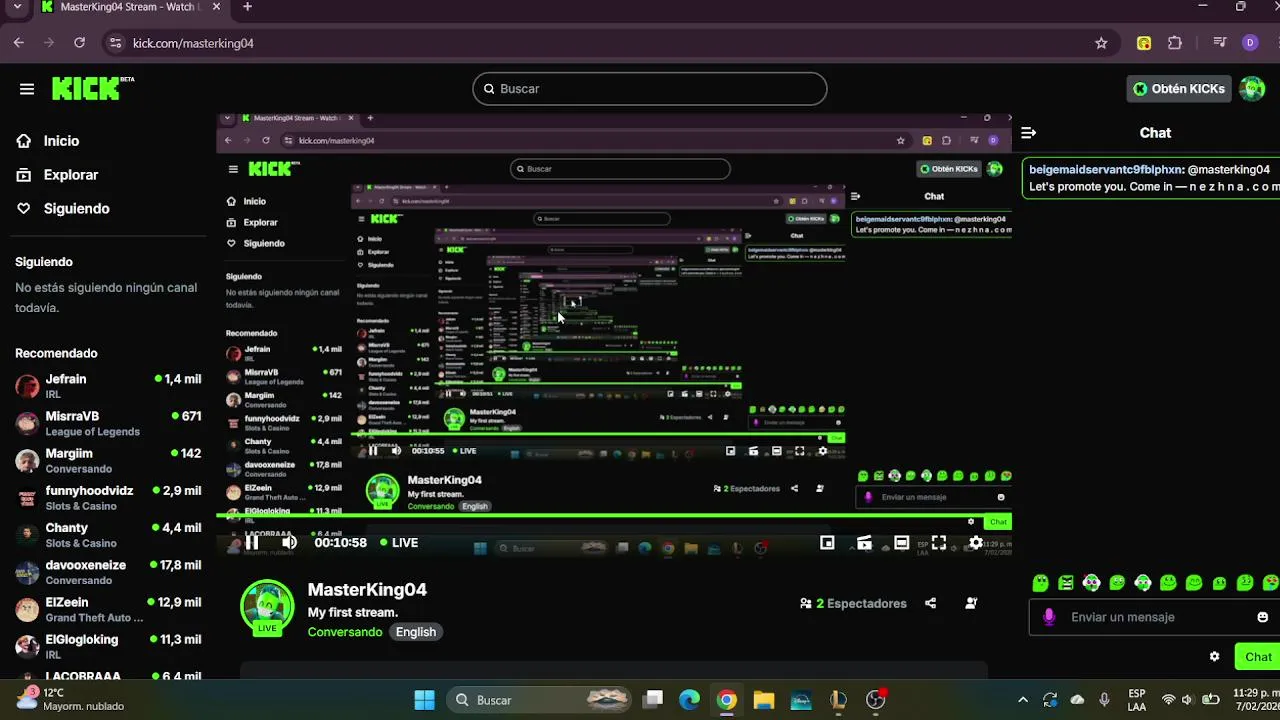1280x720 pixels.
Task: Open the chat settings gear
Action: 1214,657
